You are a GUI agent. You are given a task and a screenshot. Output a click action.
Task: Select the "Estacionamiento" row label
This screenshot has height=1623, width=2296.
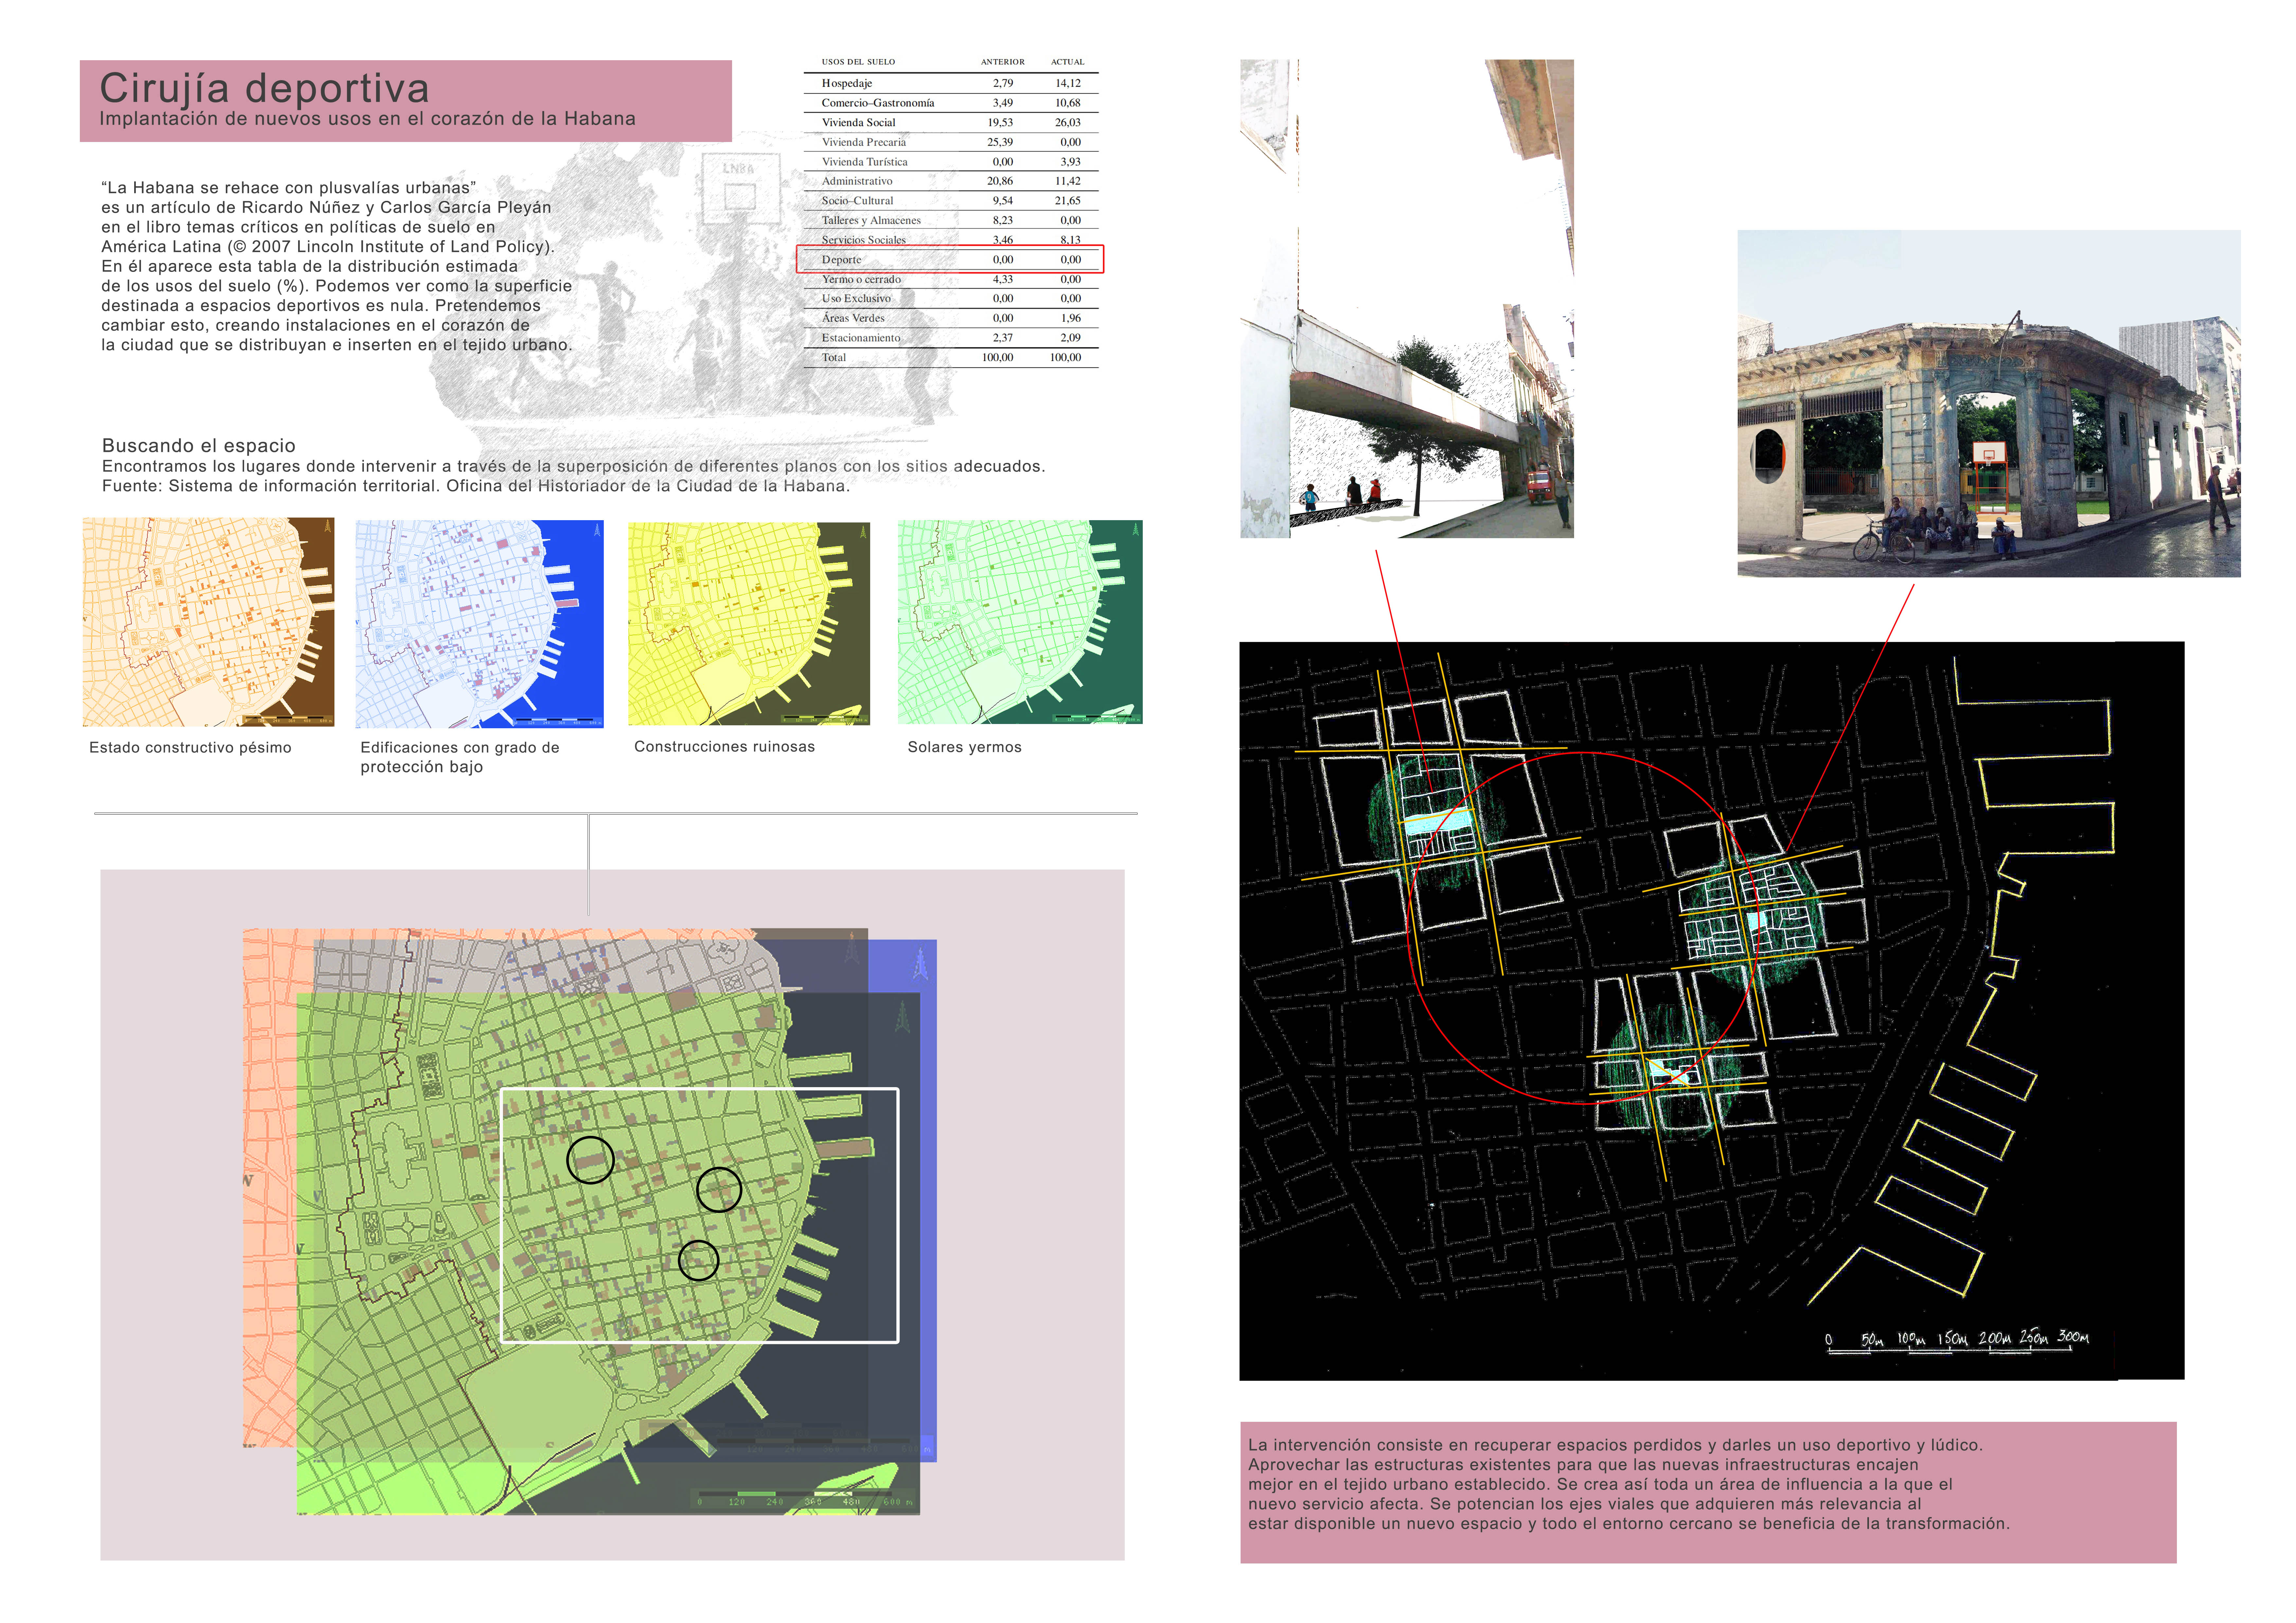(861, 338)
